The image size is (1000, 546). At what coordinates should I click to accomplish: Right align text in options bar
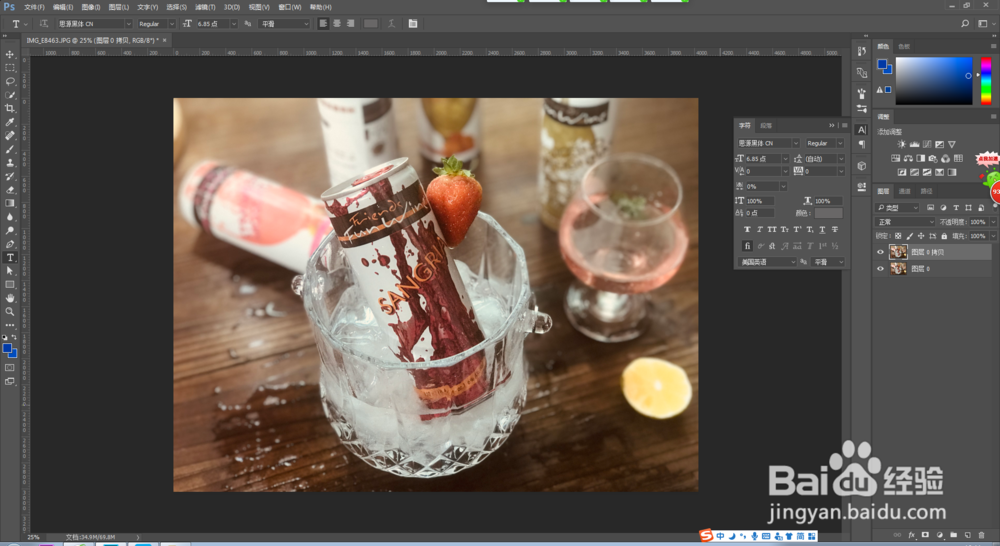pos(350,24)
